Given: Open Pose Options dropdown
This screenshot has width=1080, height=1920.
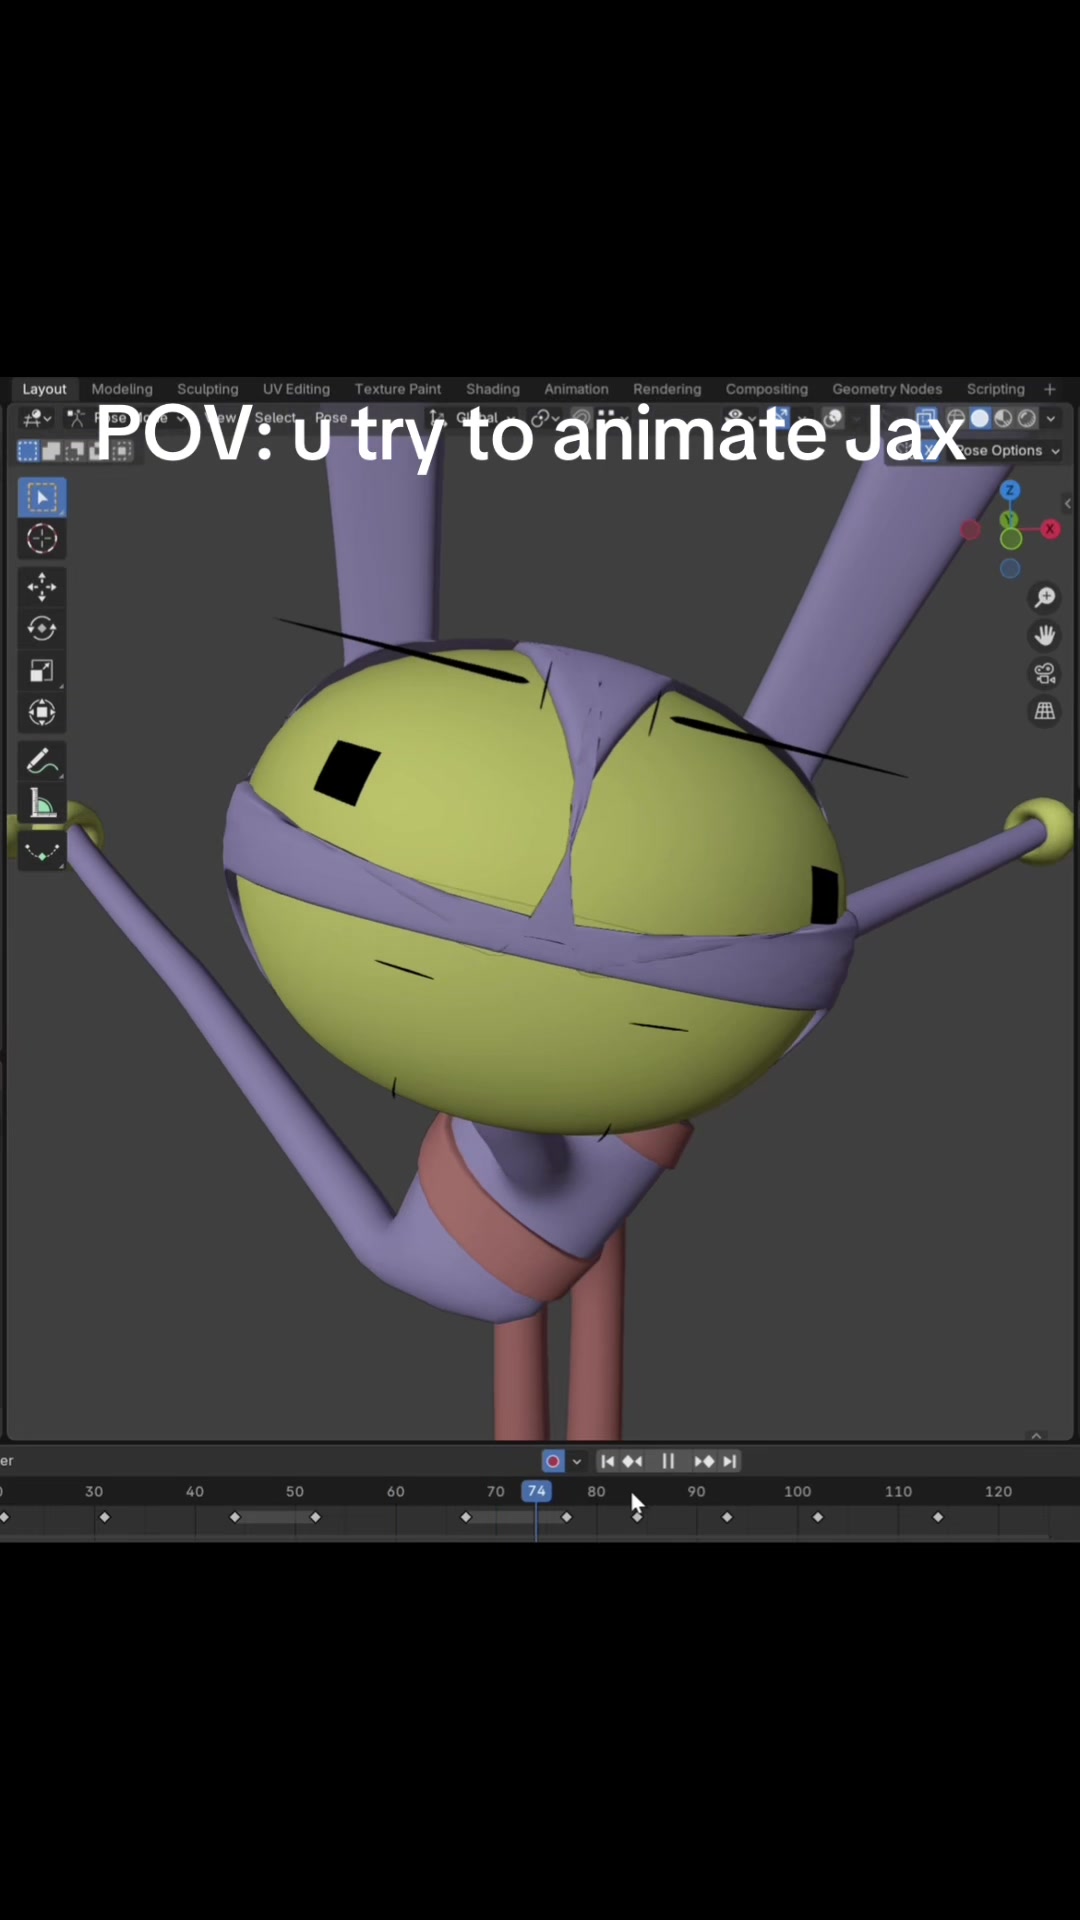Looking at the screenshot, I should pos(1008,450).
